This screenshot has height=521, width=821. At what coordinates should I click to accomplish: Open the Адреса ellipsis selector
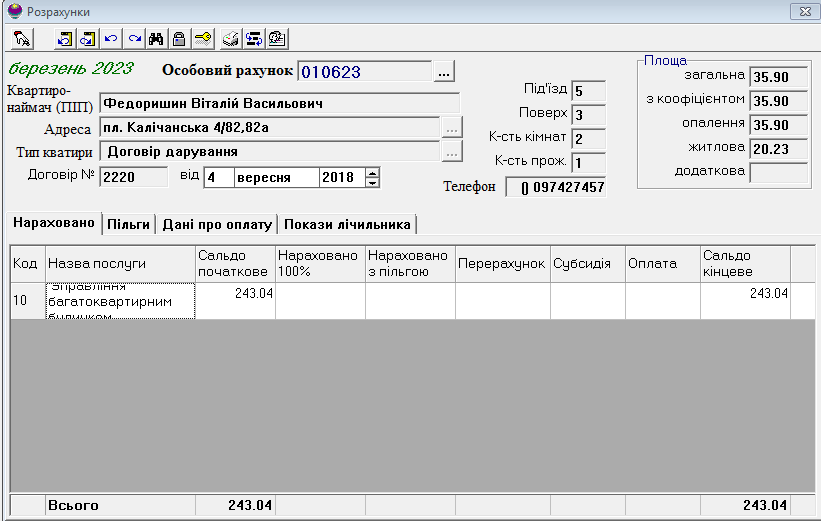coord(452,129)
